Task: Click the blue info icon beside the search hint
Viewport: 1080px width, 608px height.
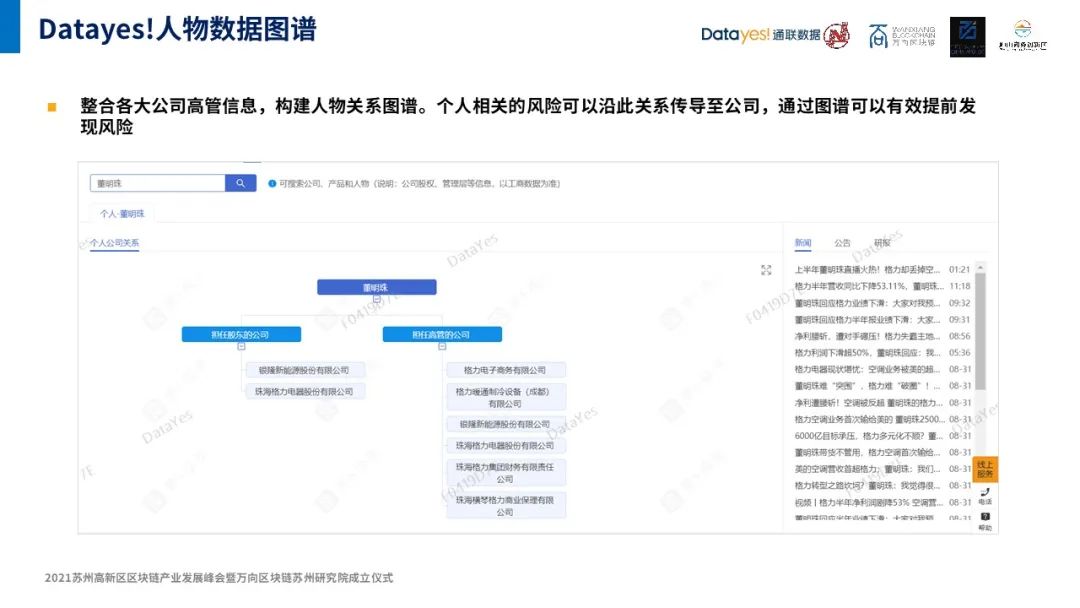Action: [x=272, y=184]
